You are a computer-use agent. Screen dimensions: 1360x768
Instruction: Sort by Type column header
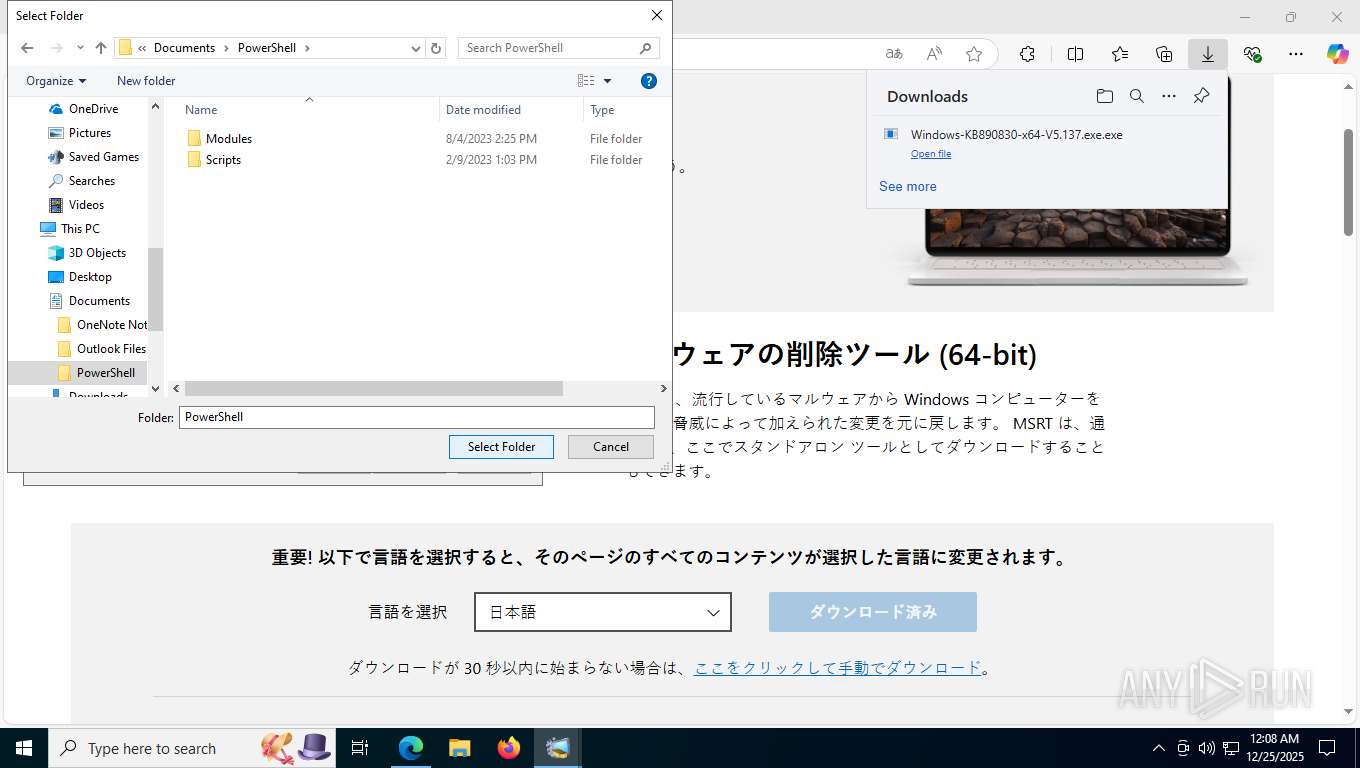[x=602, y=110]
